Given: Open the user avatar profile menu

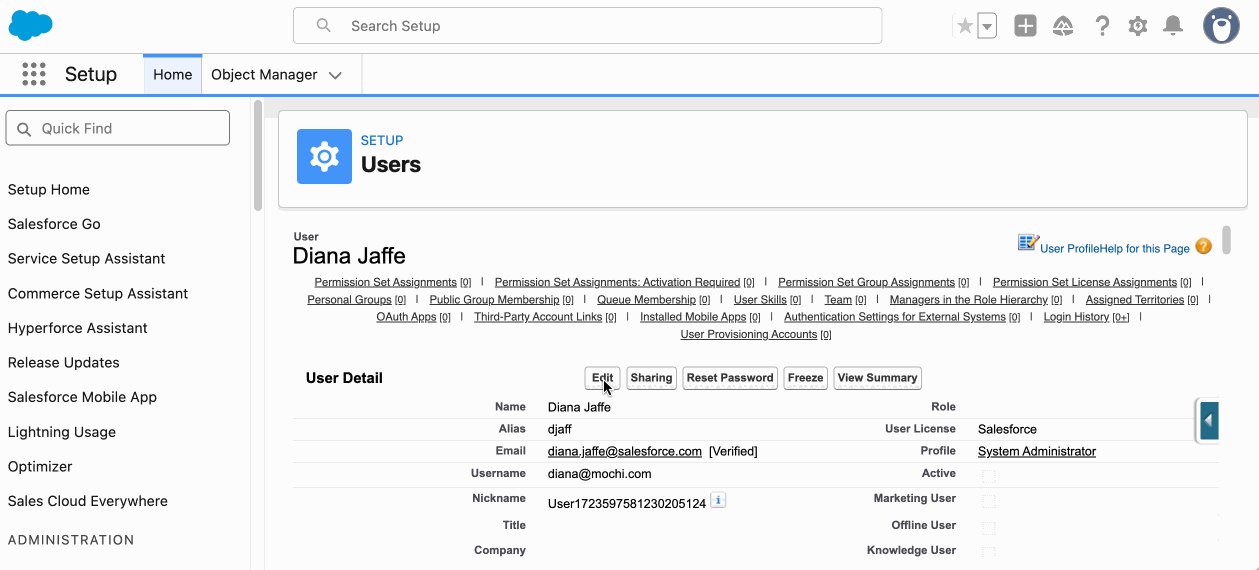Looking at the screenshot, I should tap(1221, 26).
